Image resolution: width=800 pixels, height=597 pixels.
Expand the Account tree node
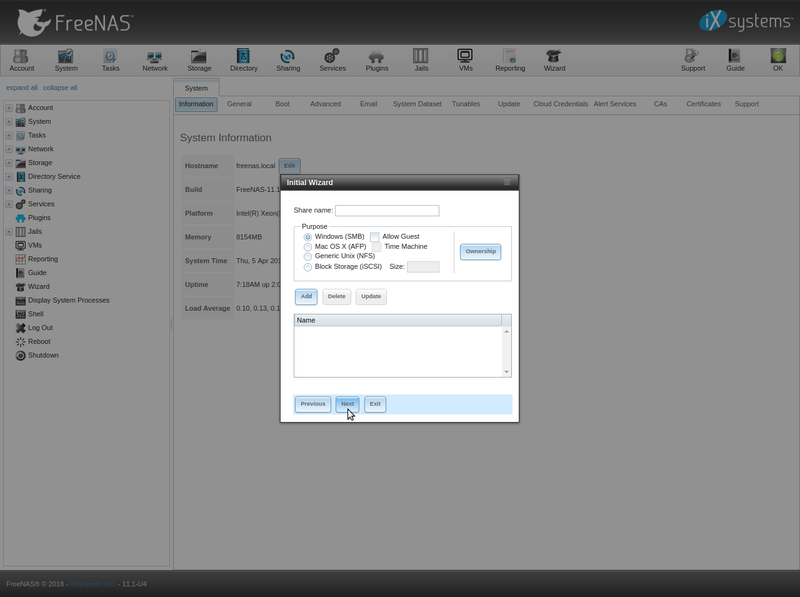9,108
